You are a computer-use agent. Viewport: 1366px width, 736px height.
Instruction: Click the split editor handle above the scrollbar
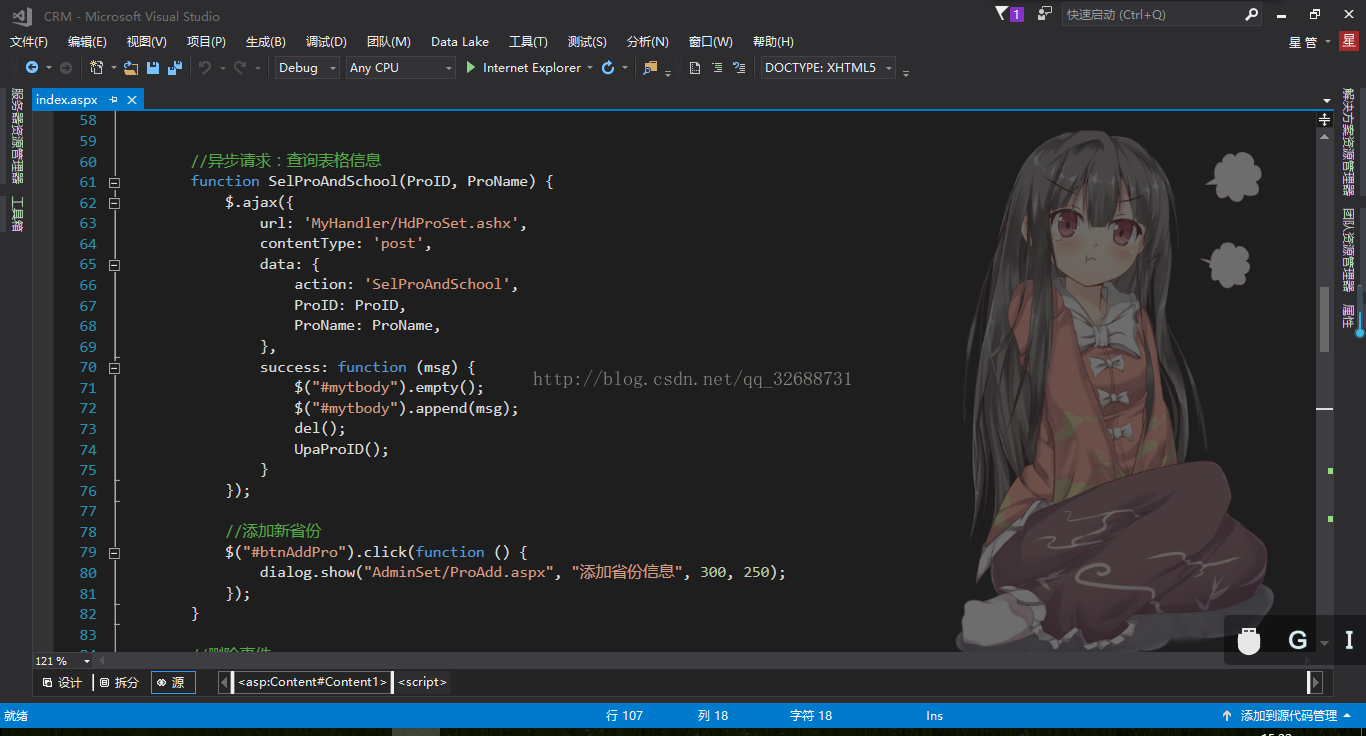pyautogui.click(x=1324, y=120)
